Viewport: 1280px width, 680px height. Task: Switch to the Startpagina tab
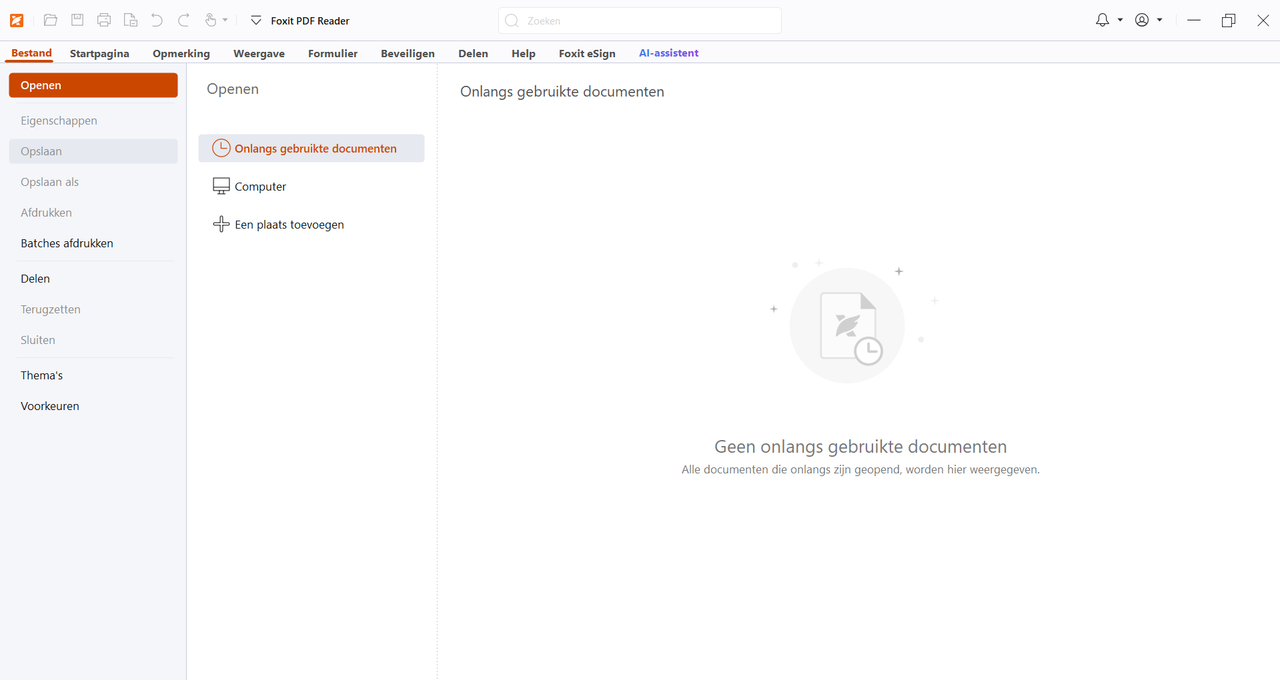[x=99, y=53]
